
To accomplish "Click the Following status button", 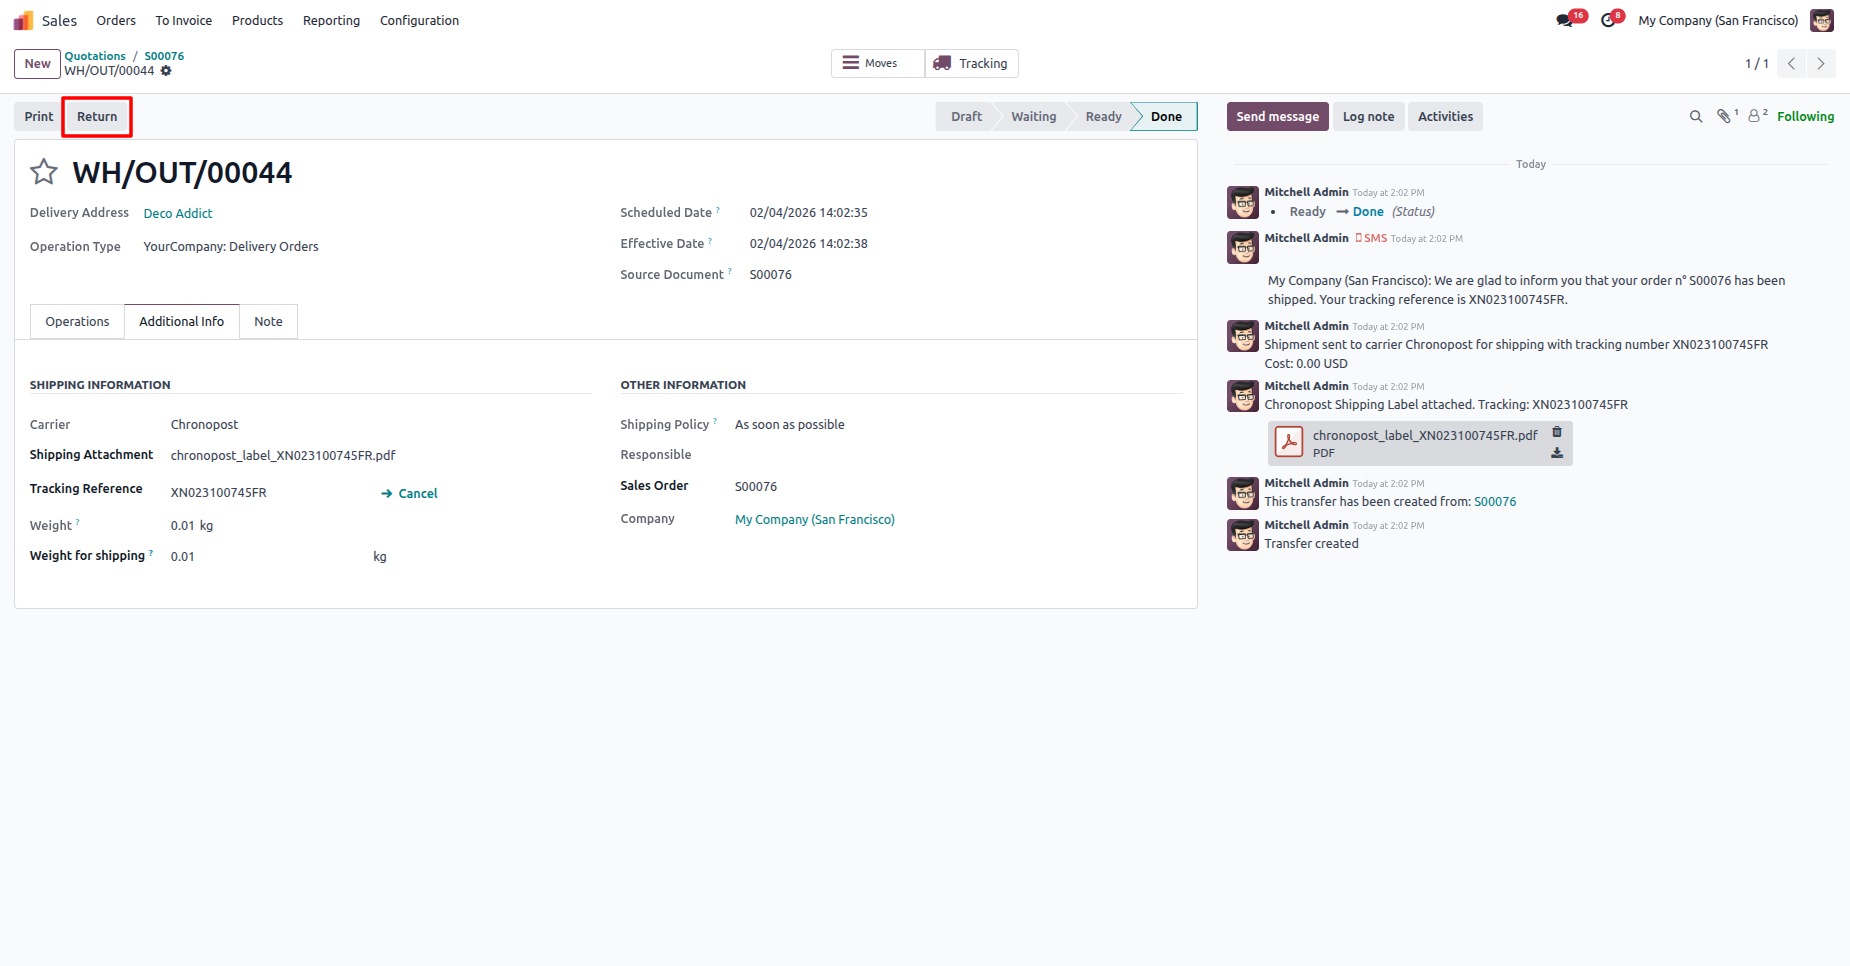I will click(1805, 117).
